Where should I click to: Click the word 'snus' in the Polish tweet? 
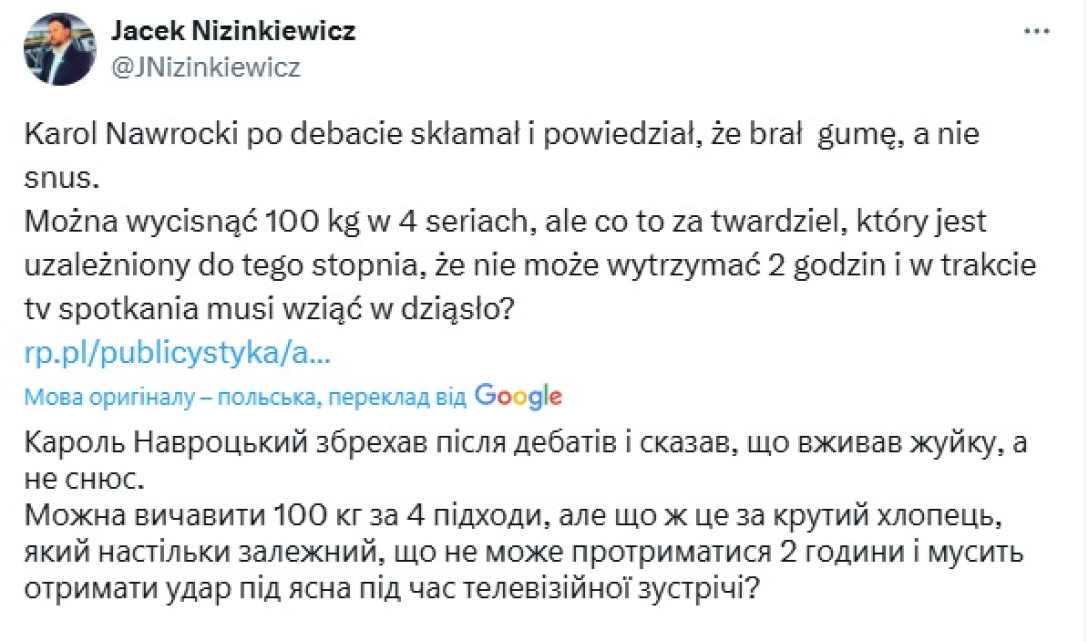58,176
